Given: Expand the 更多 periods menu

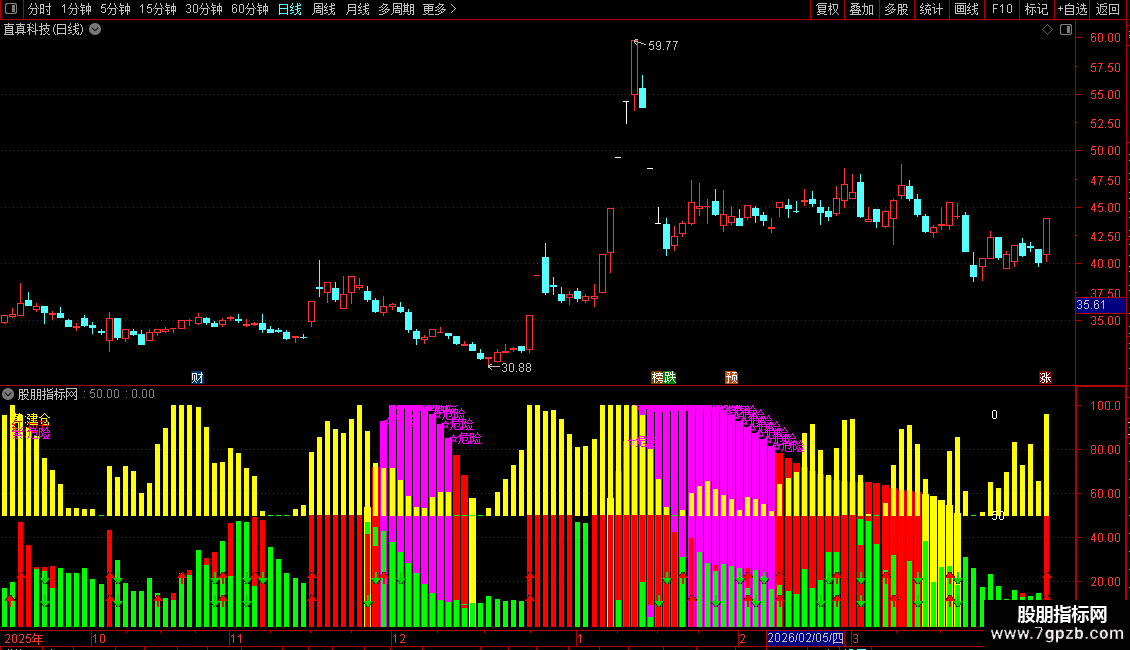Looking at the screenshot, I should (x=439, y=9).
